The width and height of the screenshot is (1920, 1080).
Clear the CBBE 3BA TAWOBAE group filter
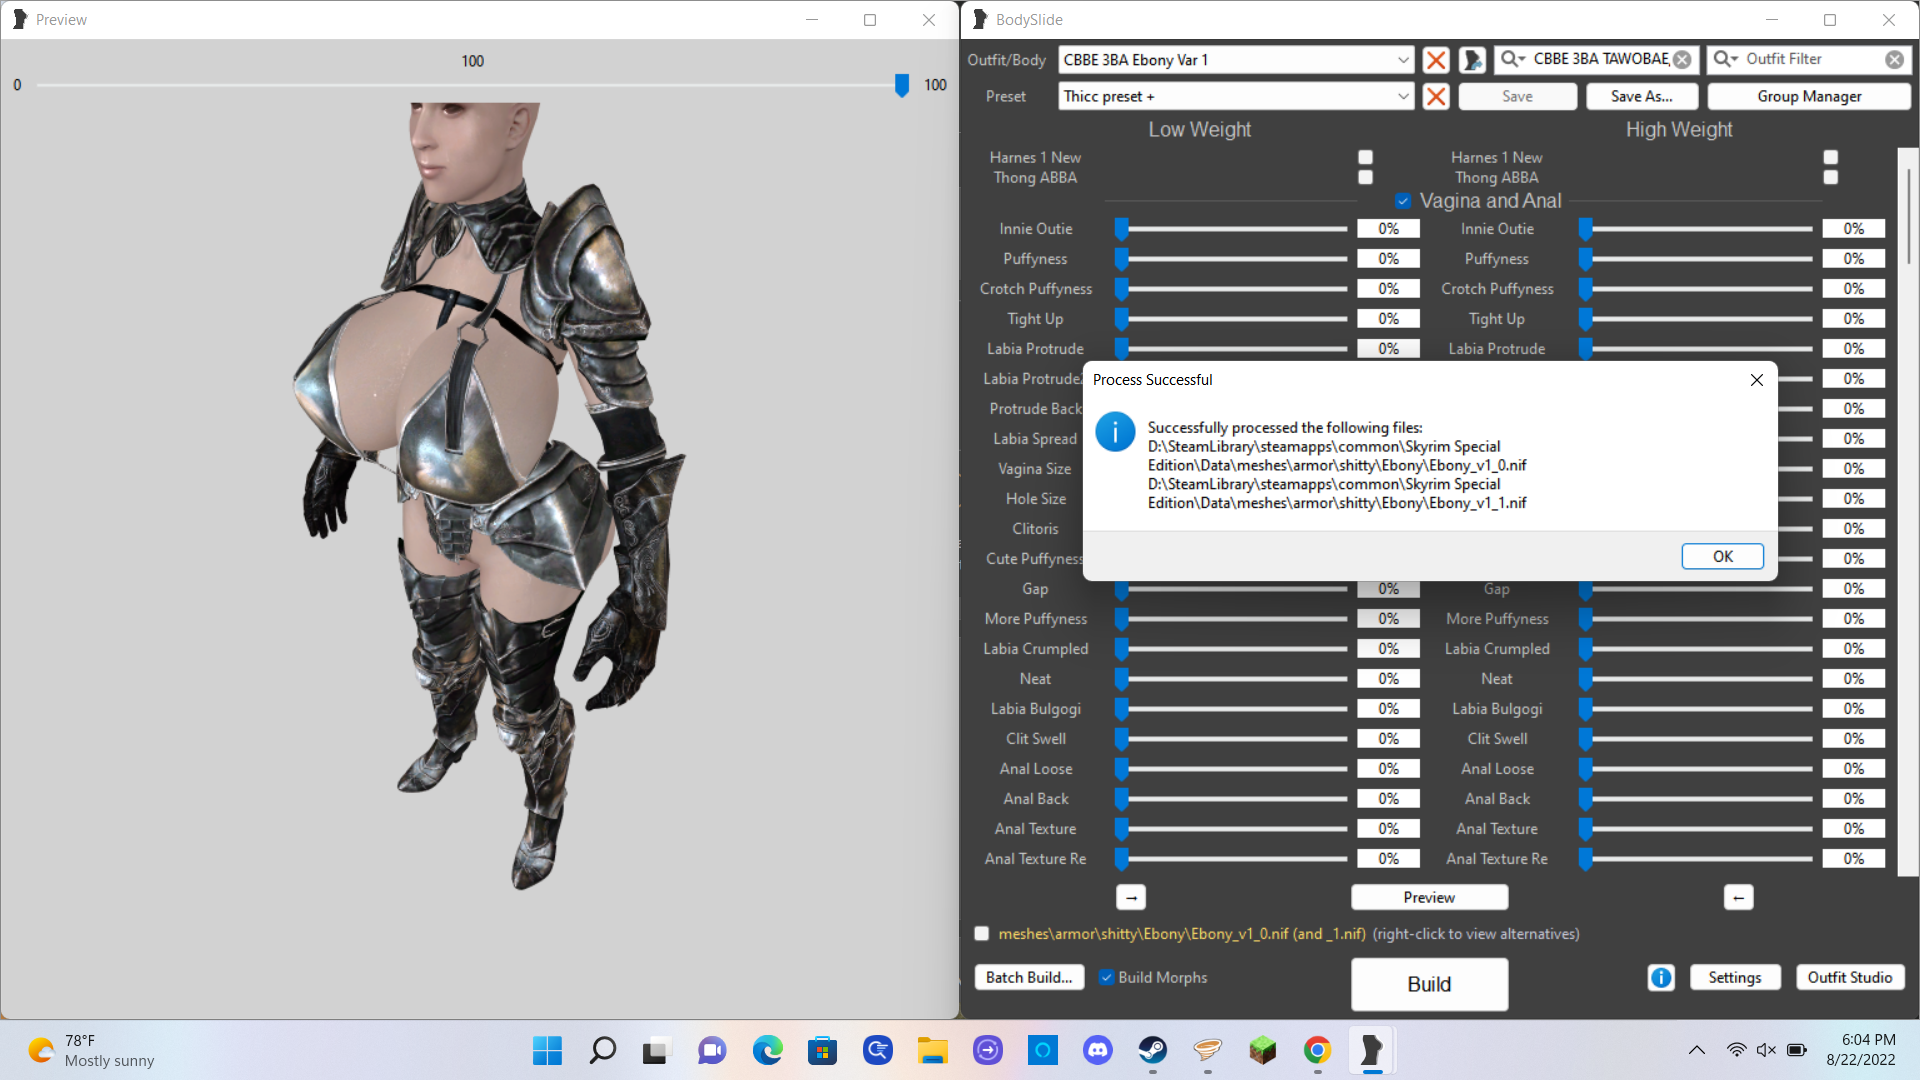(x=1682, y=60)
